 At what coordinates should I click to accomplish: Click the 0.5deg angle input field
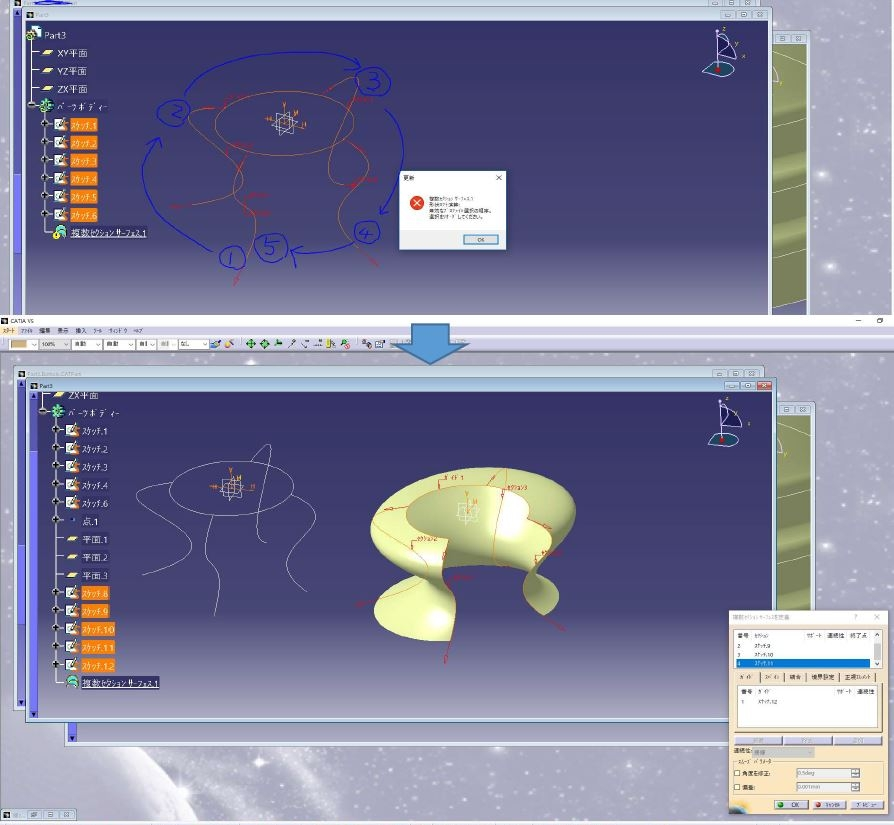click(823, 773)
